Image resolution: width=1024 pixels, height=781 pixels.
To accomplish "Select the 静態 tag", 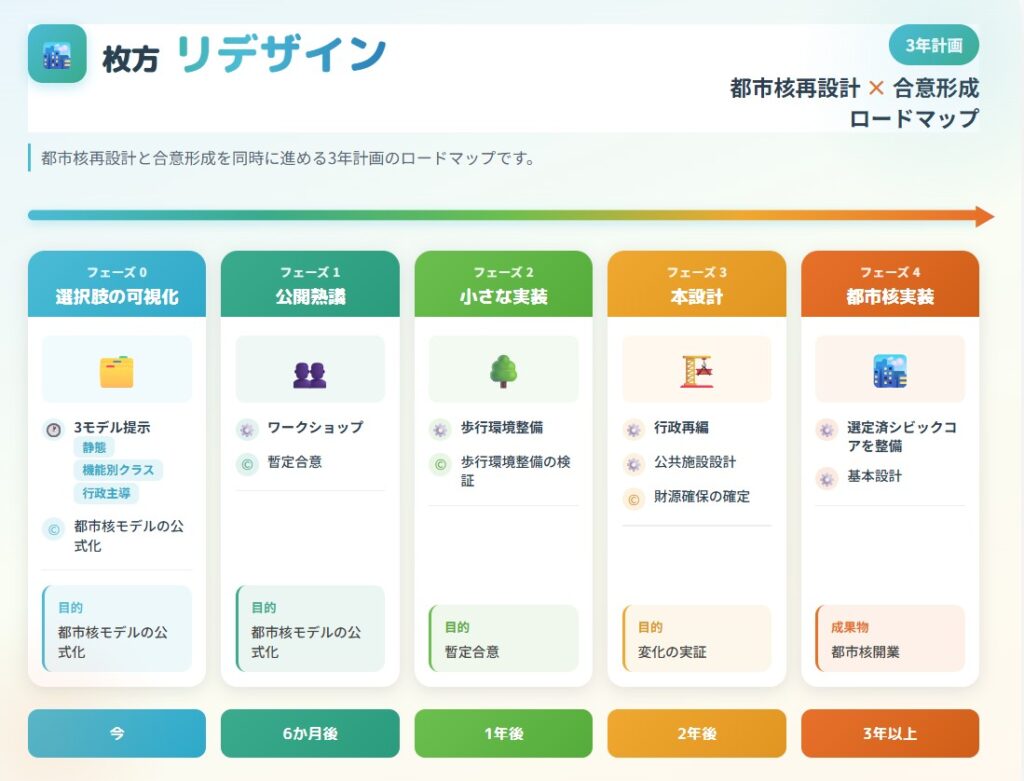I will point(95,448).
